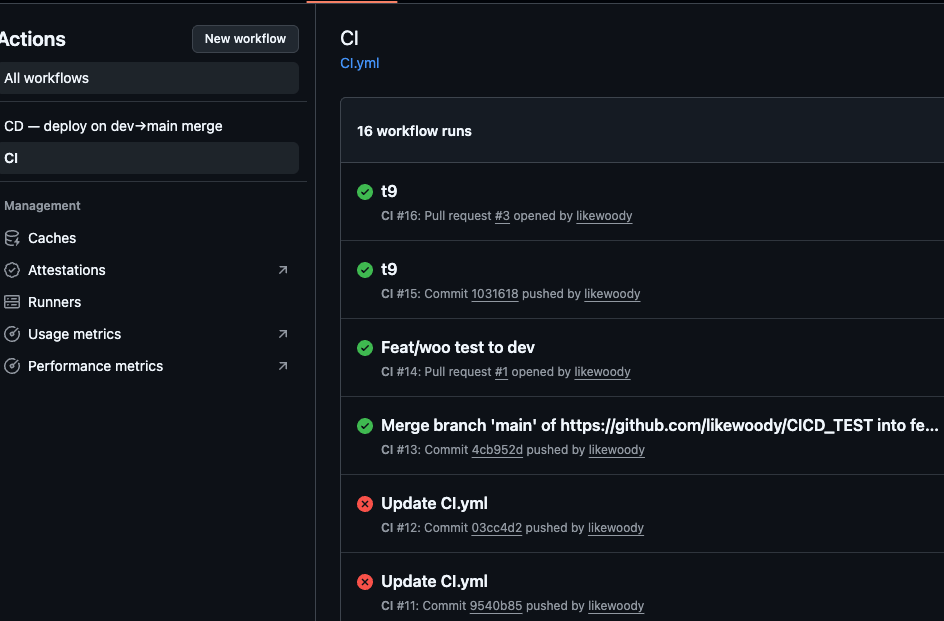Image resolution: width=944 pixels, height=621 pixels.
Task: Click success check icon for Feat/woo test run
Action: 365,348
